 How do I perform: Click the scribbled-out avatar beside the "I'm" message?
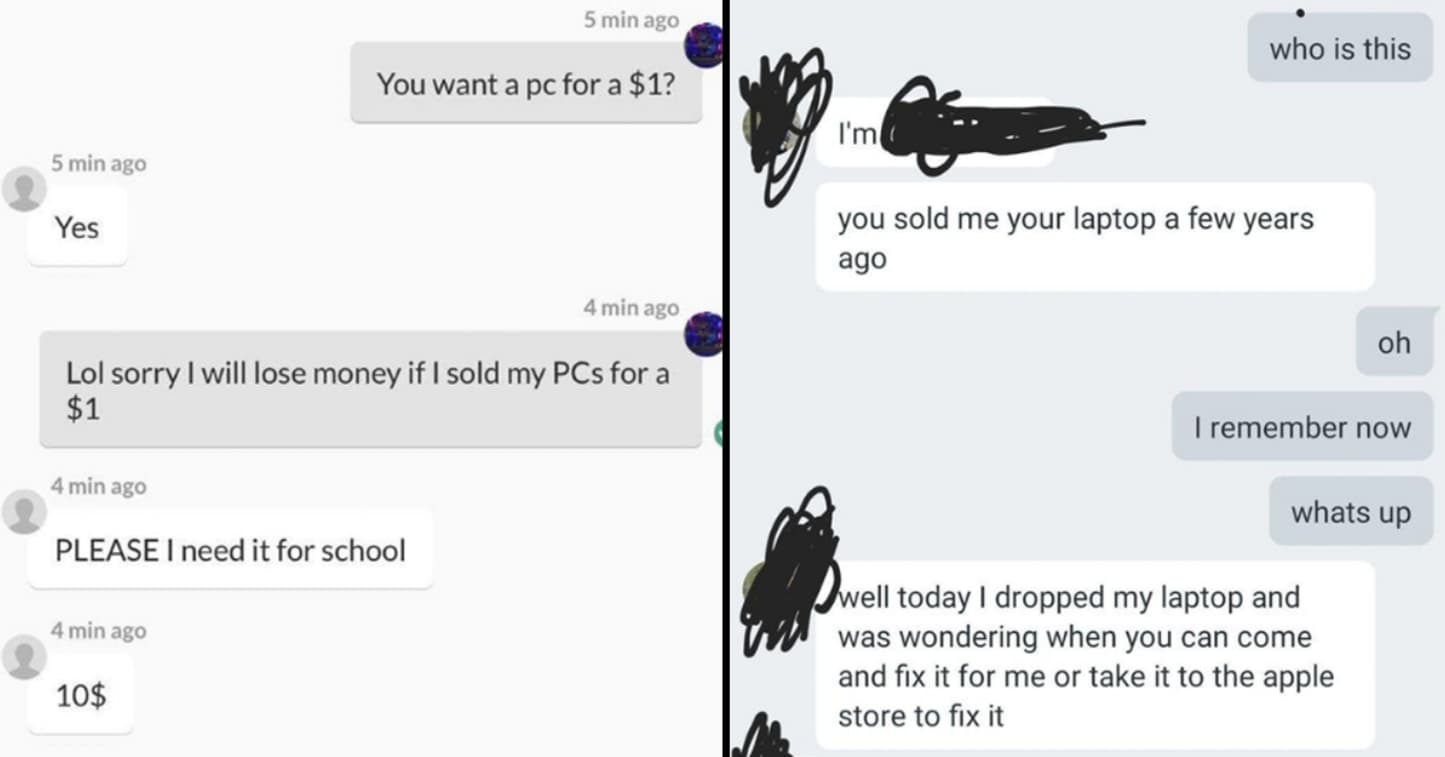pyautogui.click(x=782, y=125)
